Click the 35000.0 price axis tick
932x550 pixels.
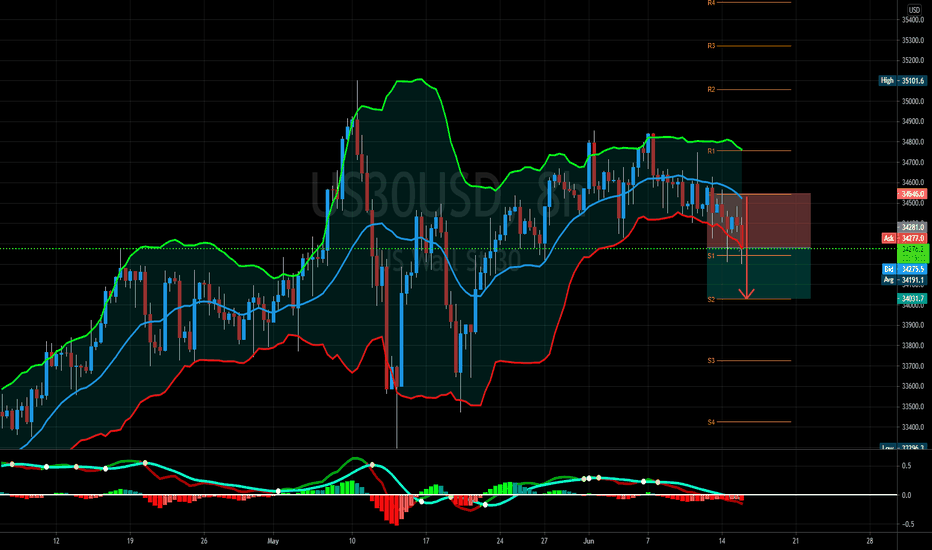913,101
